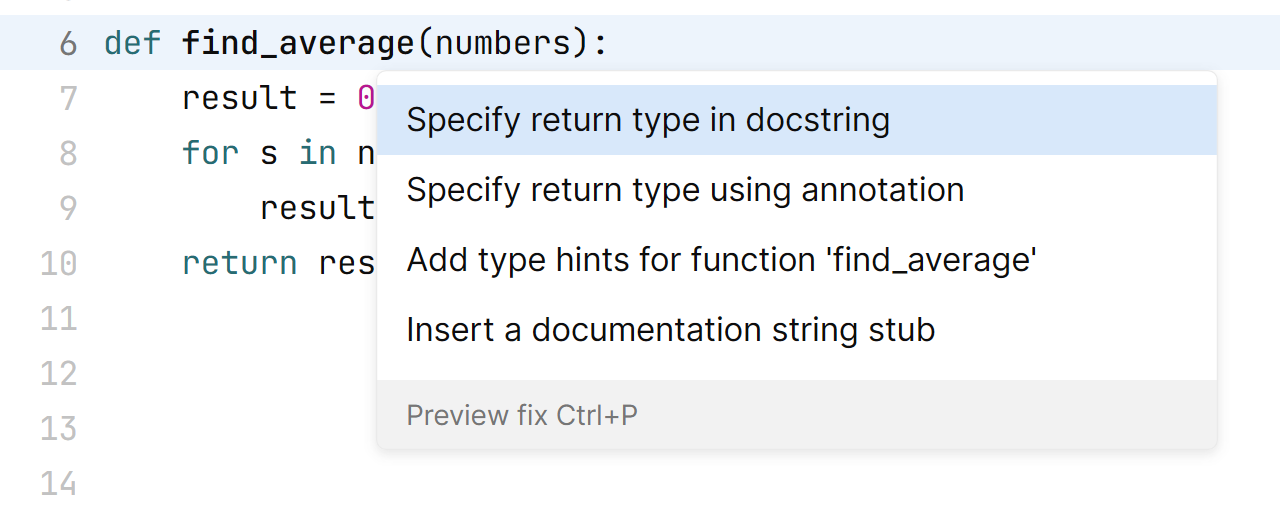Click line number 14 in the gutter
1280x510 pixels.
pos(58,483)
